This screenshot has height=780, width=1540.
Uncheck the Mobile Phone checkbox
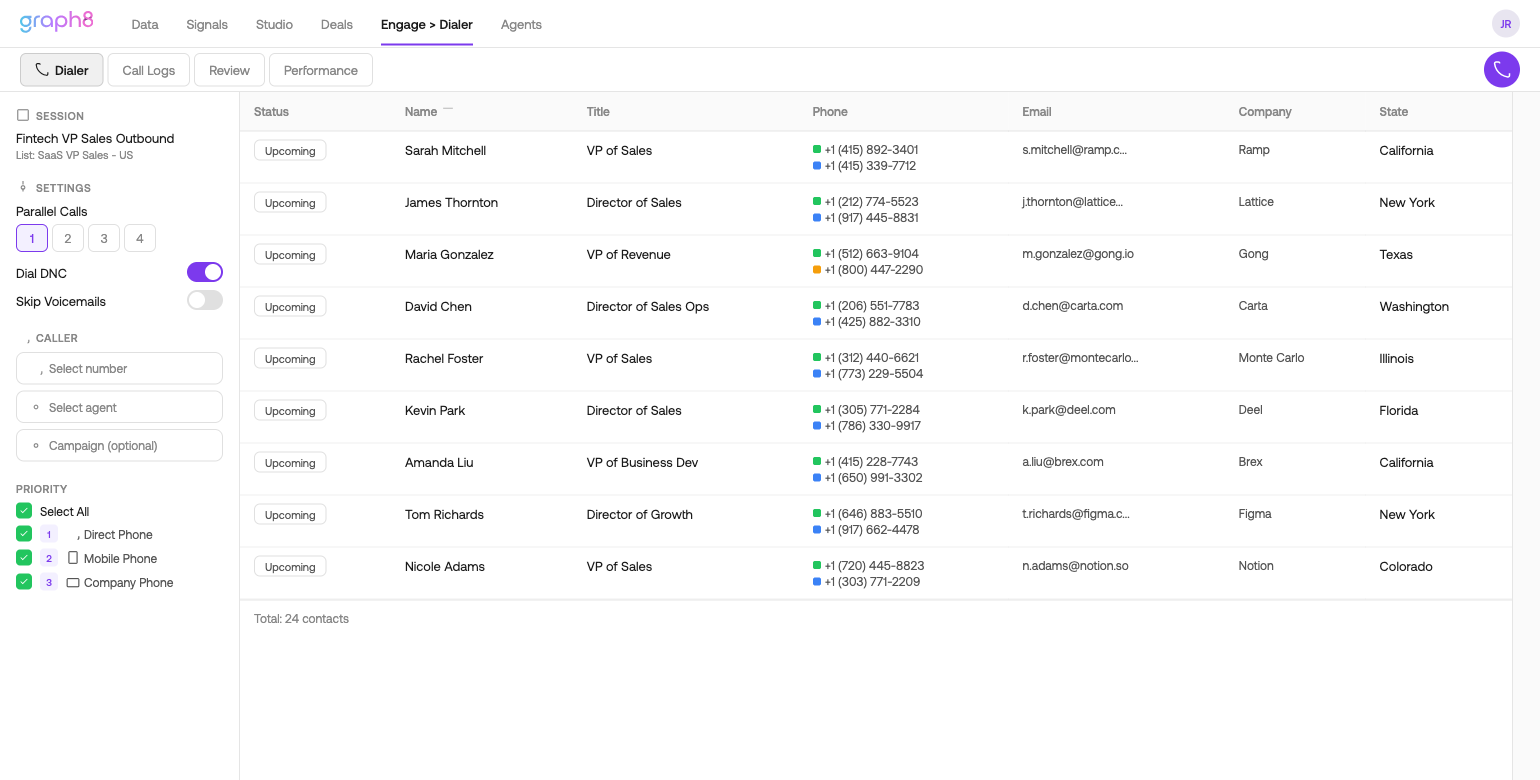coord(24,558)
